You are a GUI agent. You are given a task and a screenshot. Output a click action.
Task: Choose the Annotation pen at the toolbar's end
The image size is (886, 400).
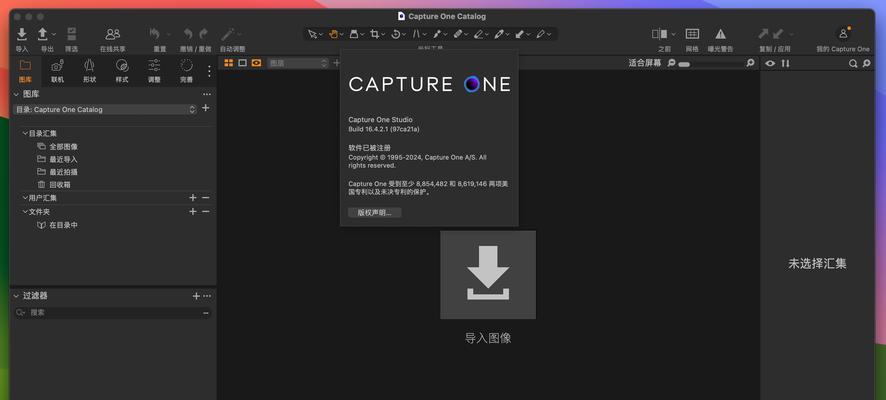click(x=540, y=34)
